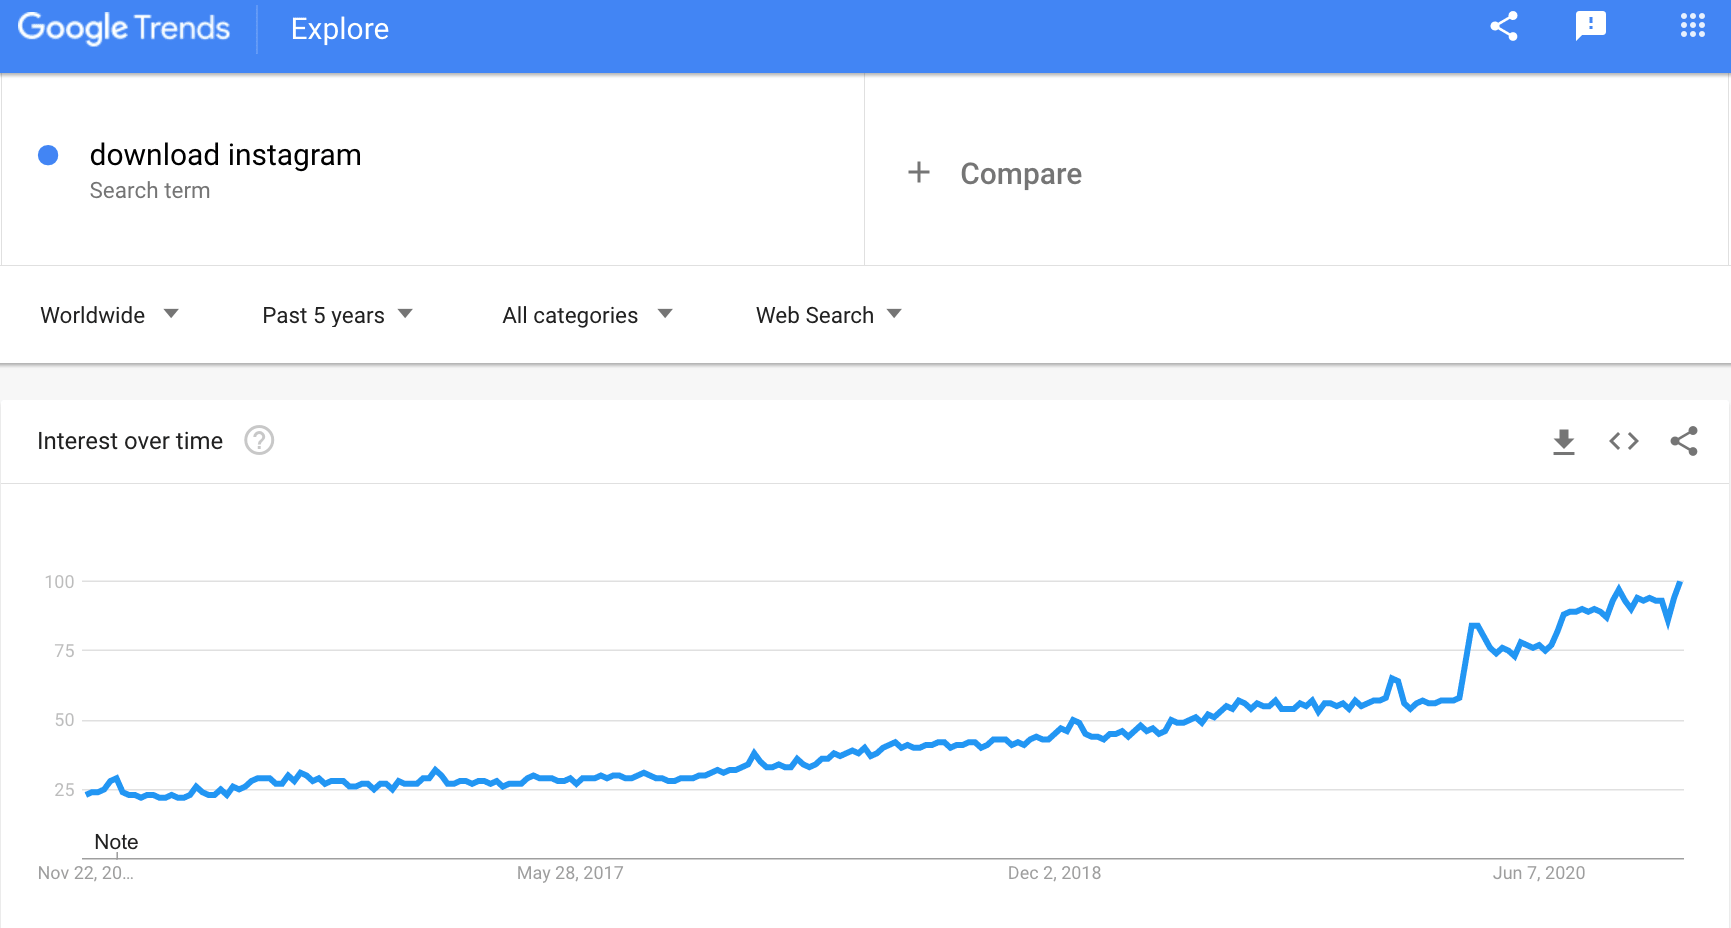The image size is (1731, 928).
Task: Click the Google Trends logo
Action: tap(124, 28)
